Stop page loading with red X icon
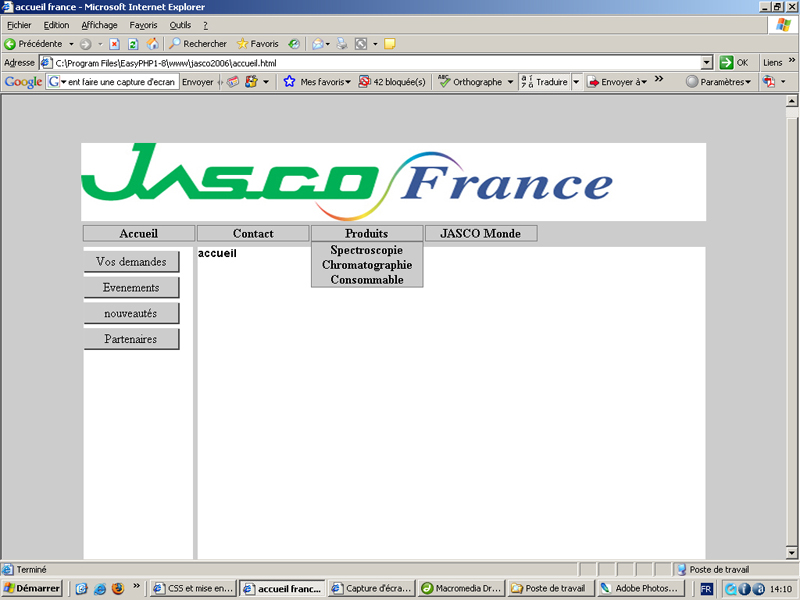The height and width of the screenshot is (600, 800). pyautogui.click(x=115, y=44)
